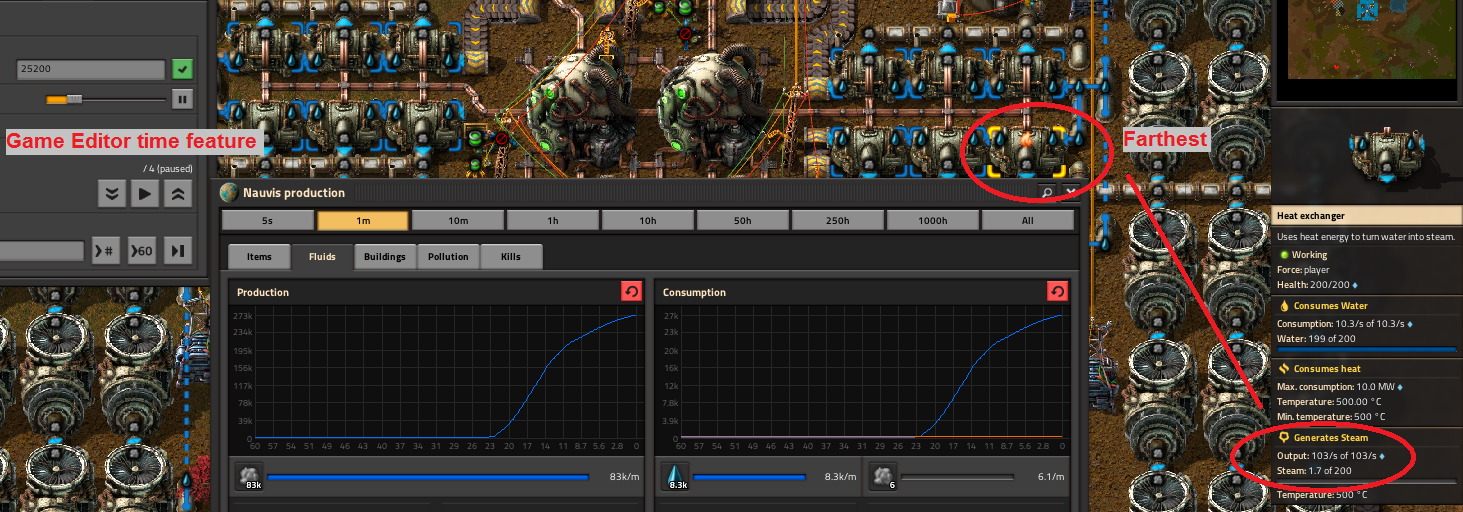Screen dimensions: 1463x512
Task: Reset the Consumption graph with red button
Action: click(1057, 291)
